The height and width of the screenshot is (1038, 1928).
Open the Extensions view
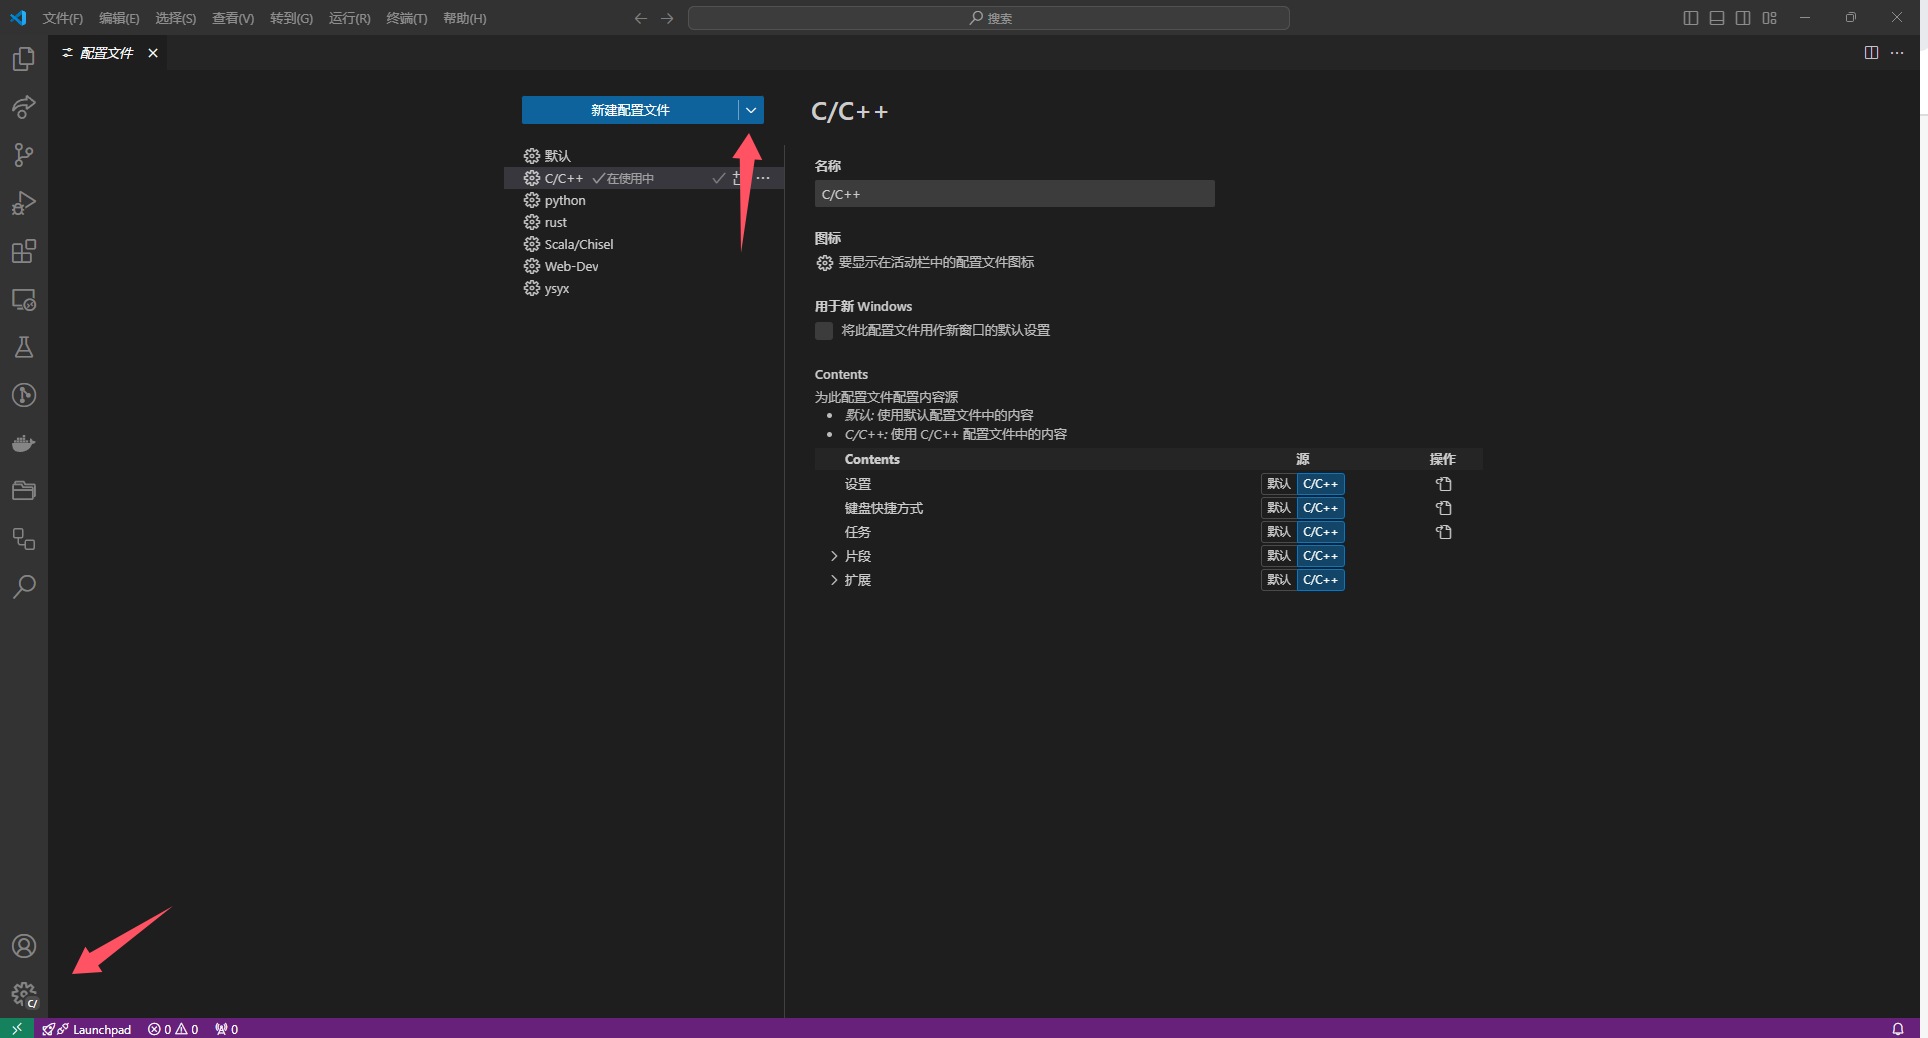click(24, 251)
